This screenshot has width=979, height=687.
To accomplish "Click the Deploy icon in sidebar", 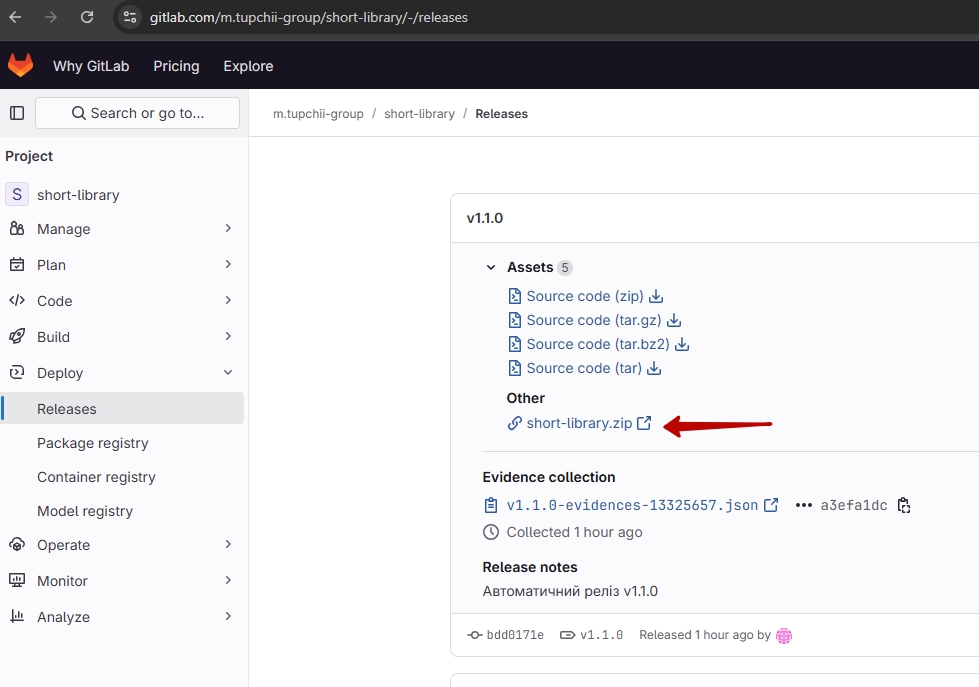I will 17,373.
